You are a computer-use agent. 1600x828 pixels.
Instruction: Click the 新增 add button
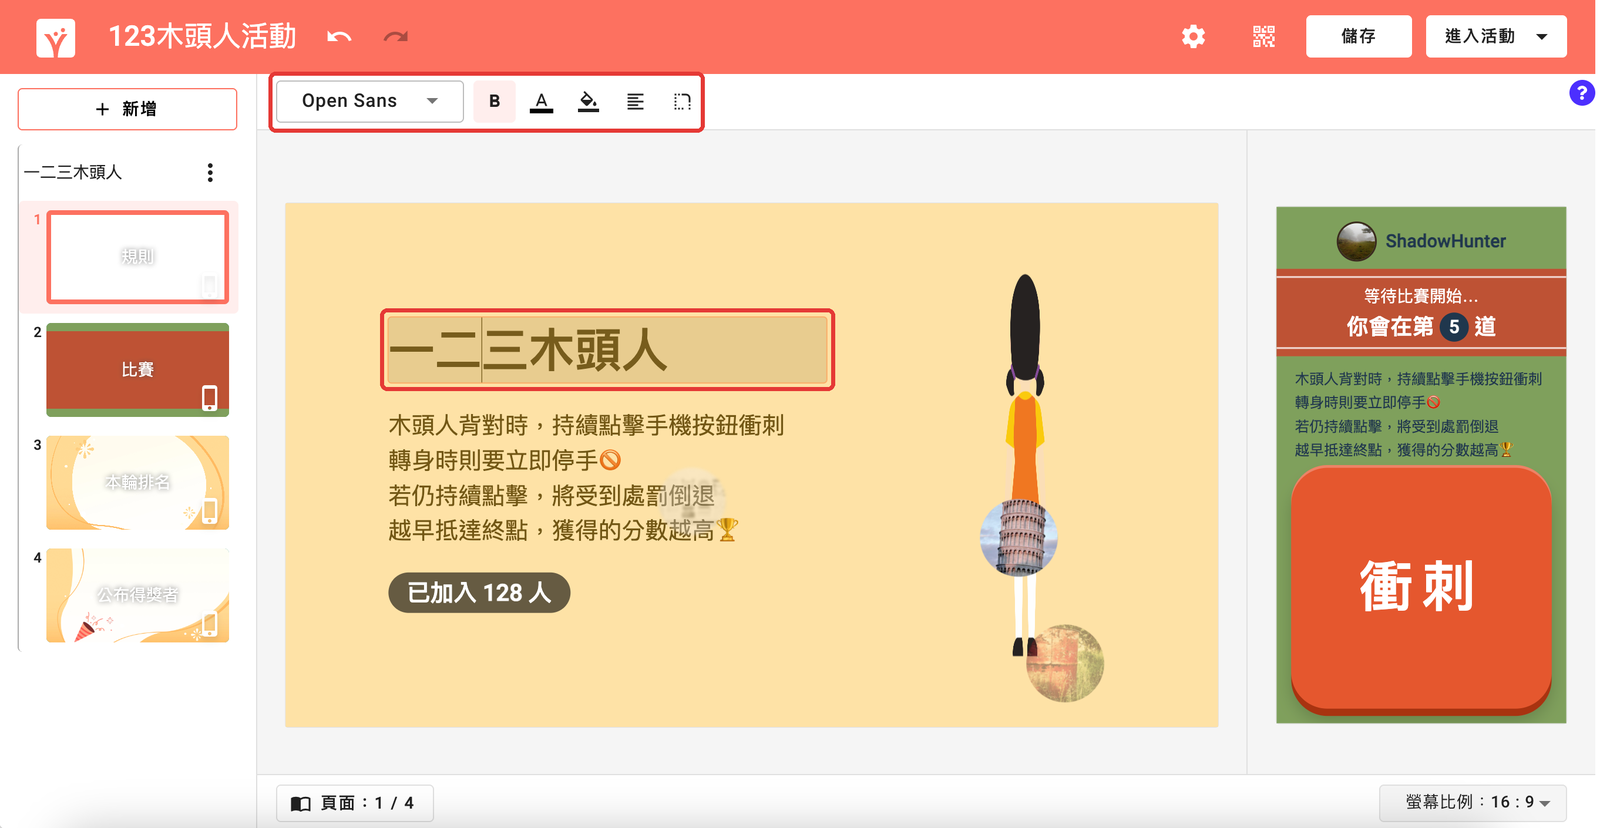pos(127,109)
